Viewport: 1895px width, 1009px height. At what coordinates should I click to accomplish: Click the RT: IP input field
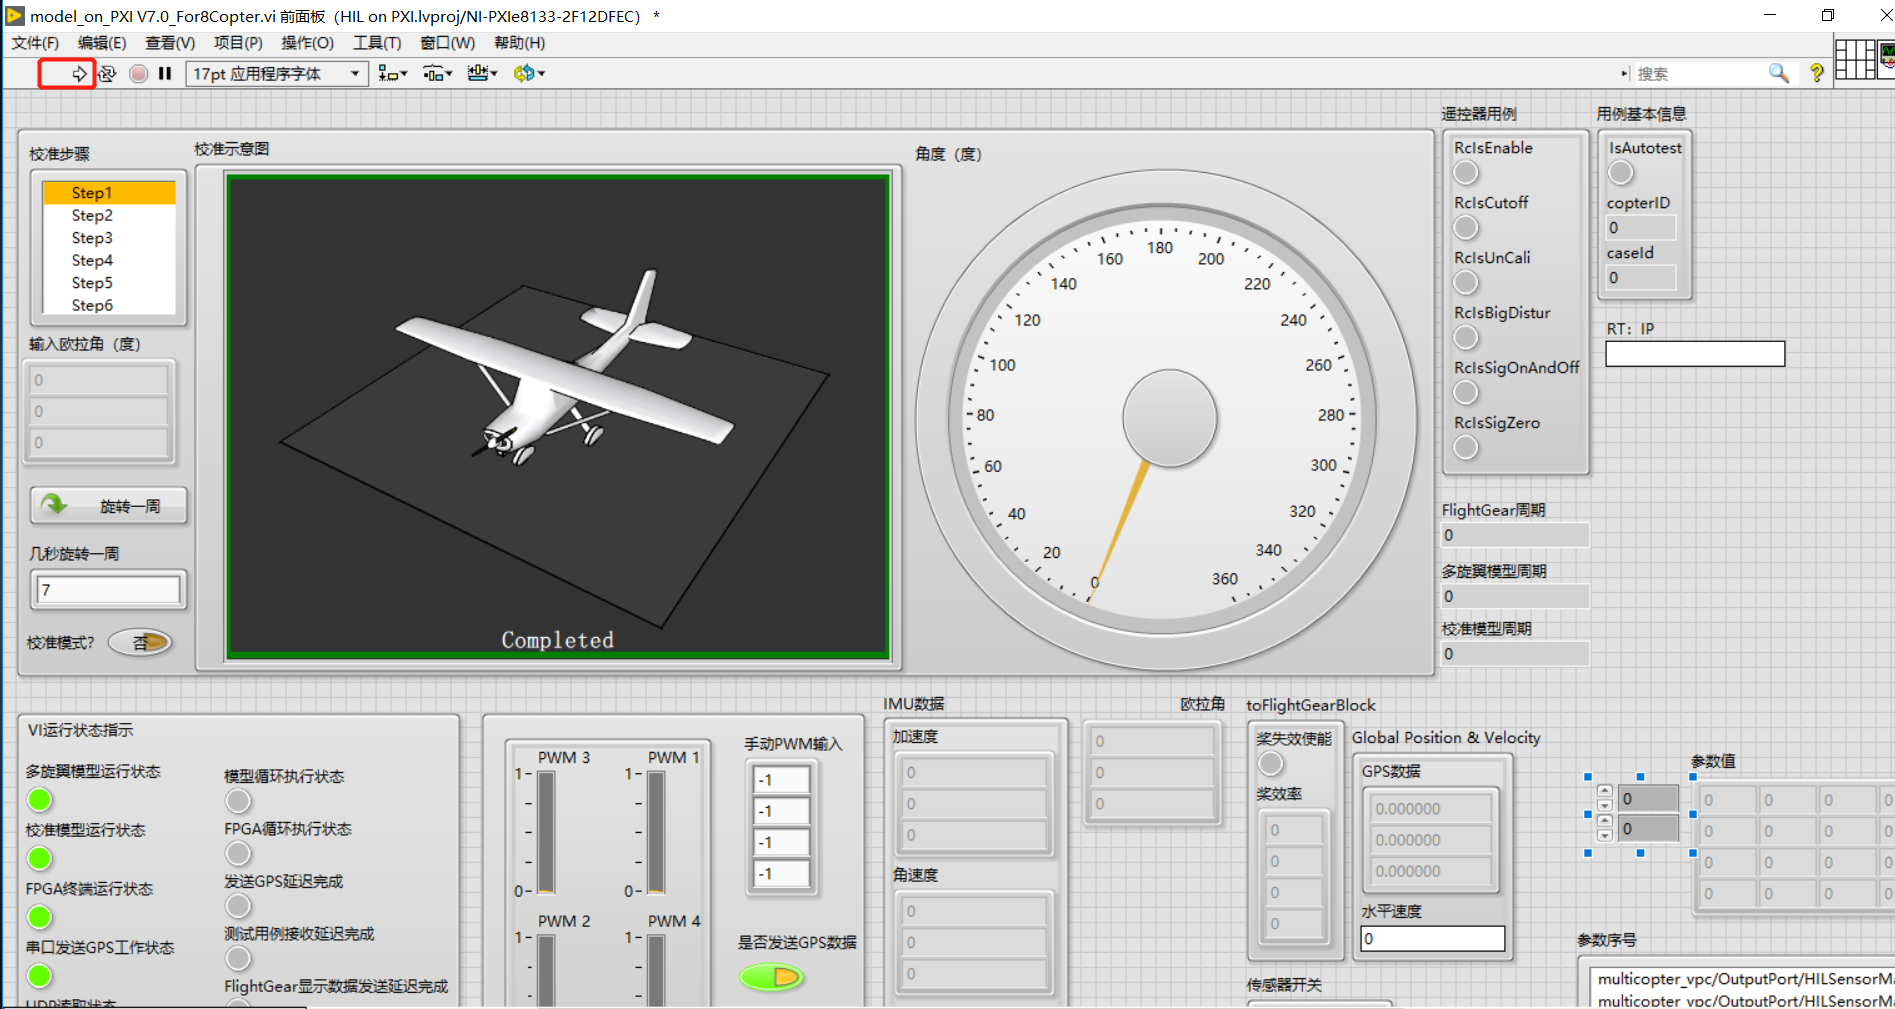click(1695, 354)
